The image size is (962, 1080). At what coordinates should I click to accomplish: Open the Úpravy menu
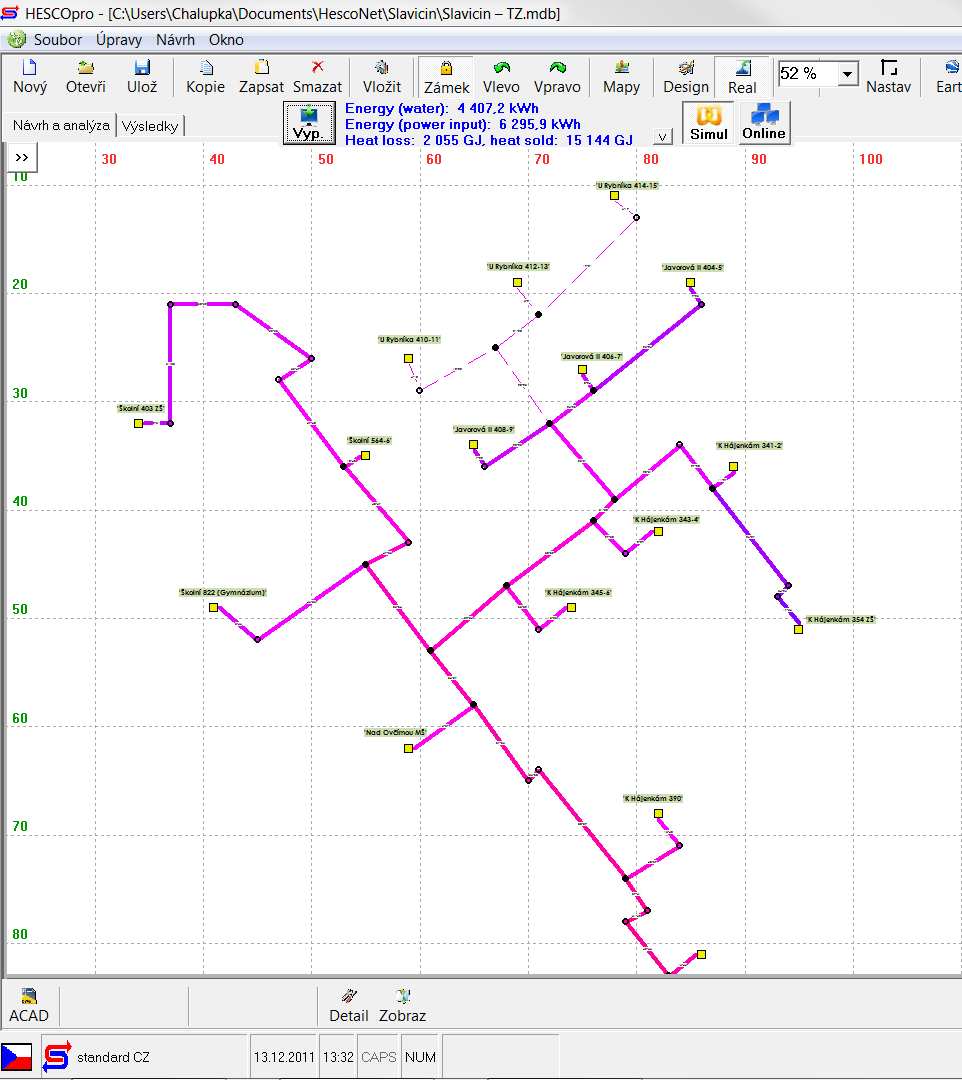click(x=119, y=40)
